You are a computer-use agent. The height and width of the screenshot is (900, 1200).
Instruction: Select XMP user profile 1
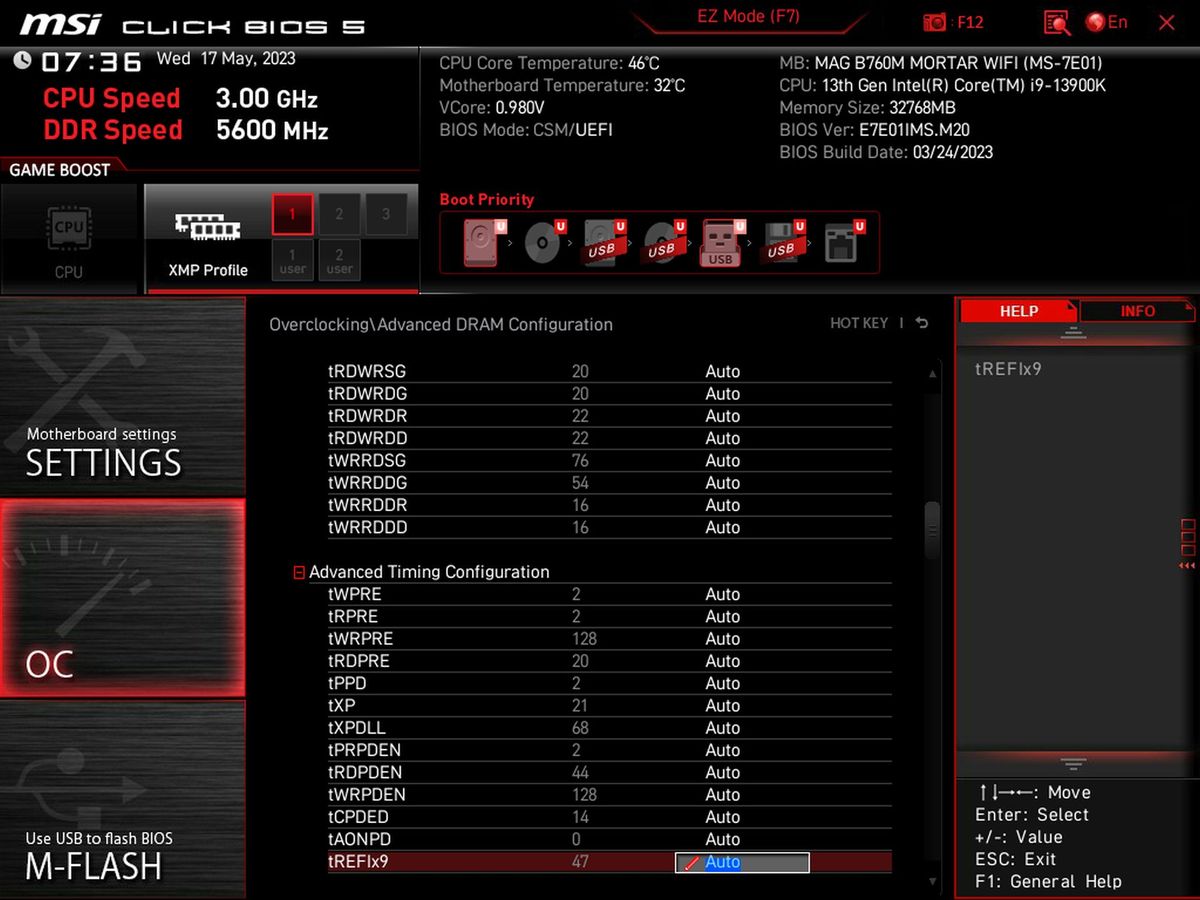pos(293,260)
